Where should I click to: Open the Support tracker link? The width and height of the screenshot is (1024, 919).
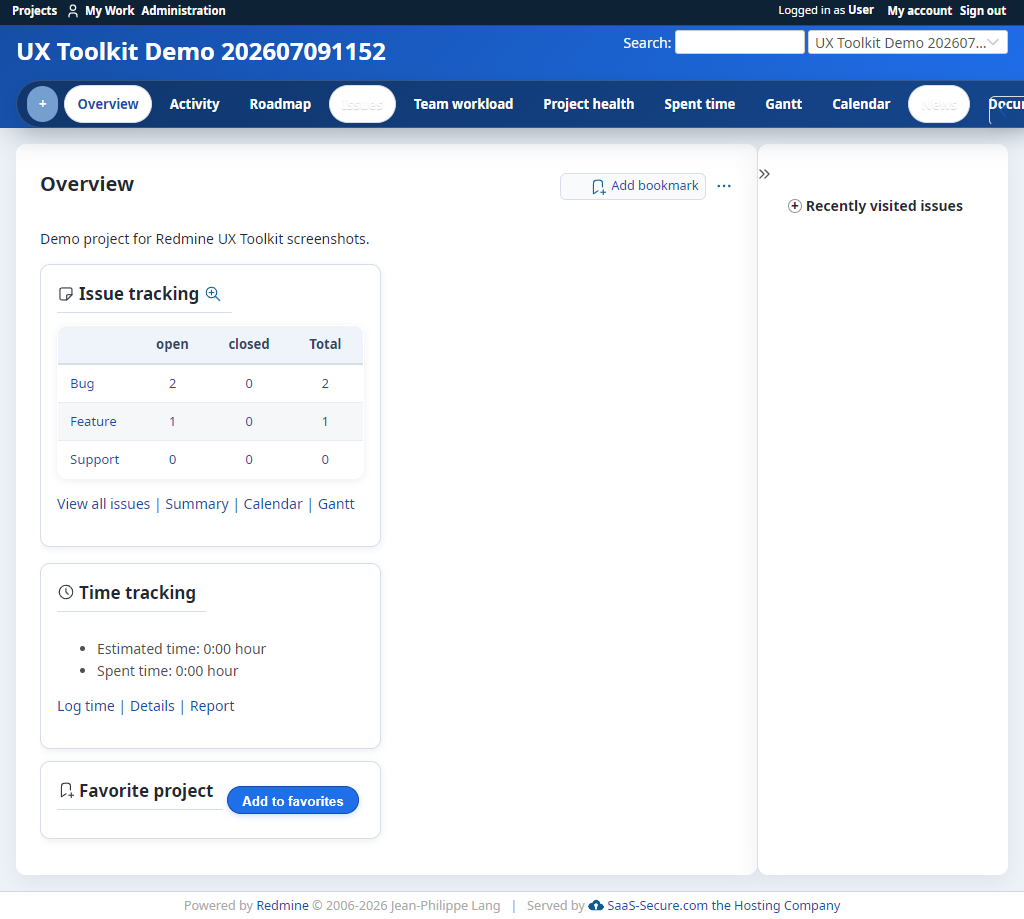click(x=95, y=460)
